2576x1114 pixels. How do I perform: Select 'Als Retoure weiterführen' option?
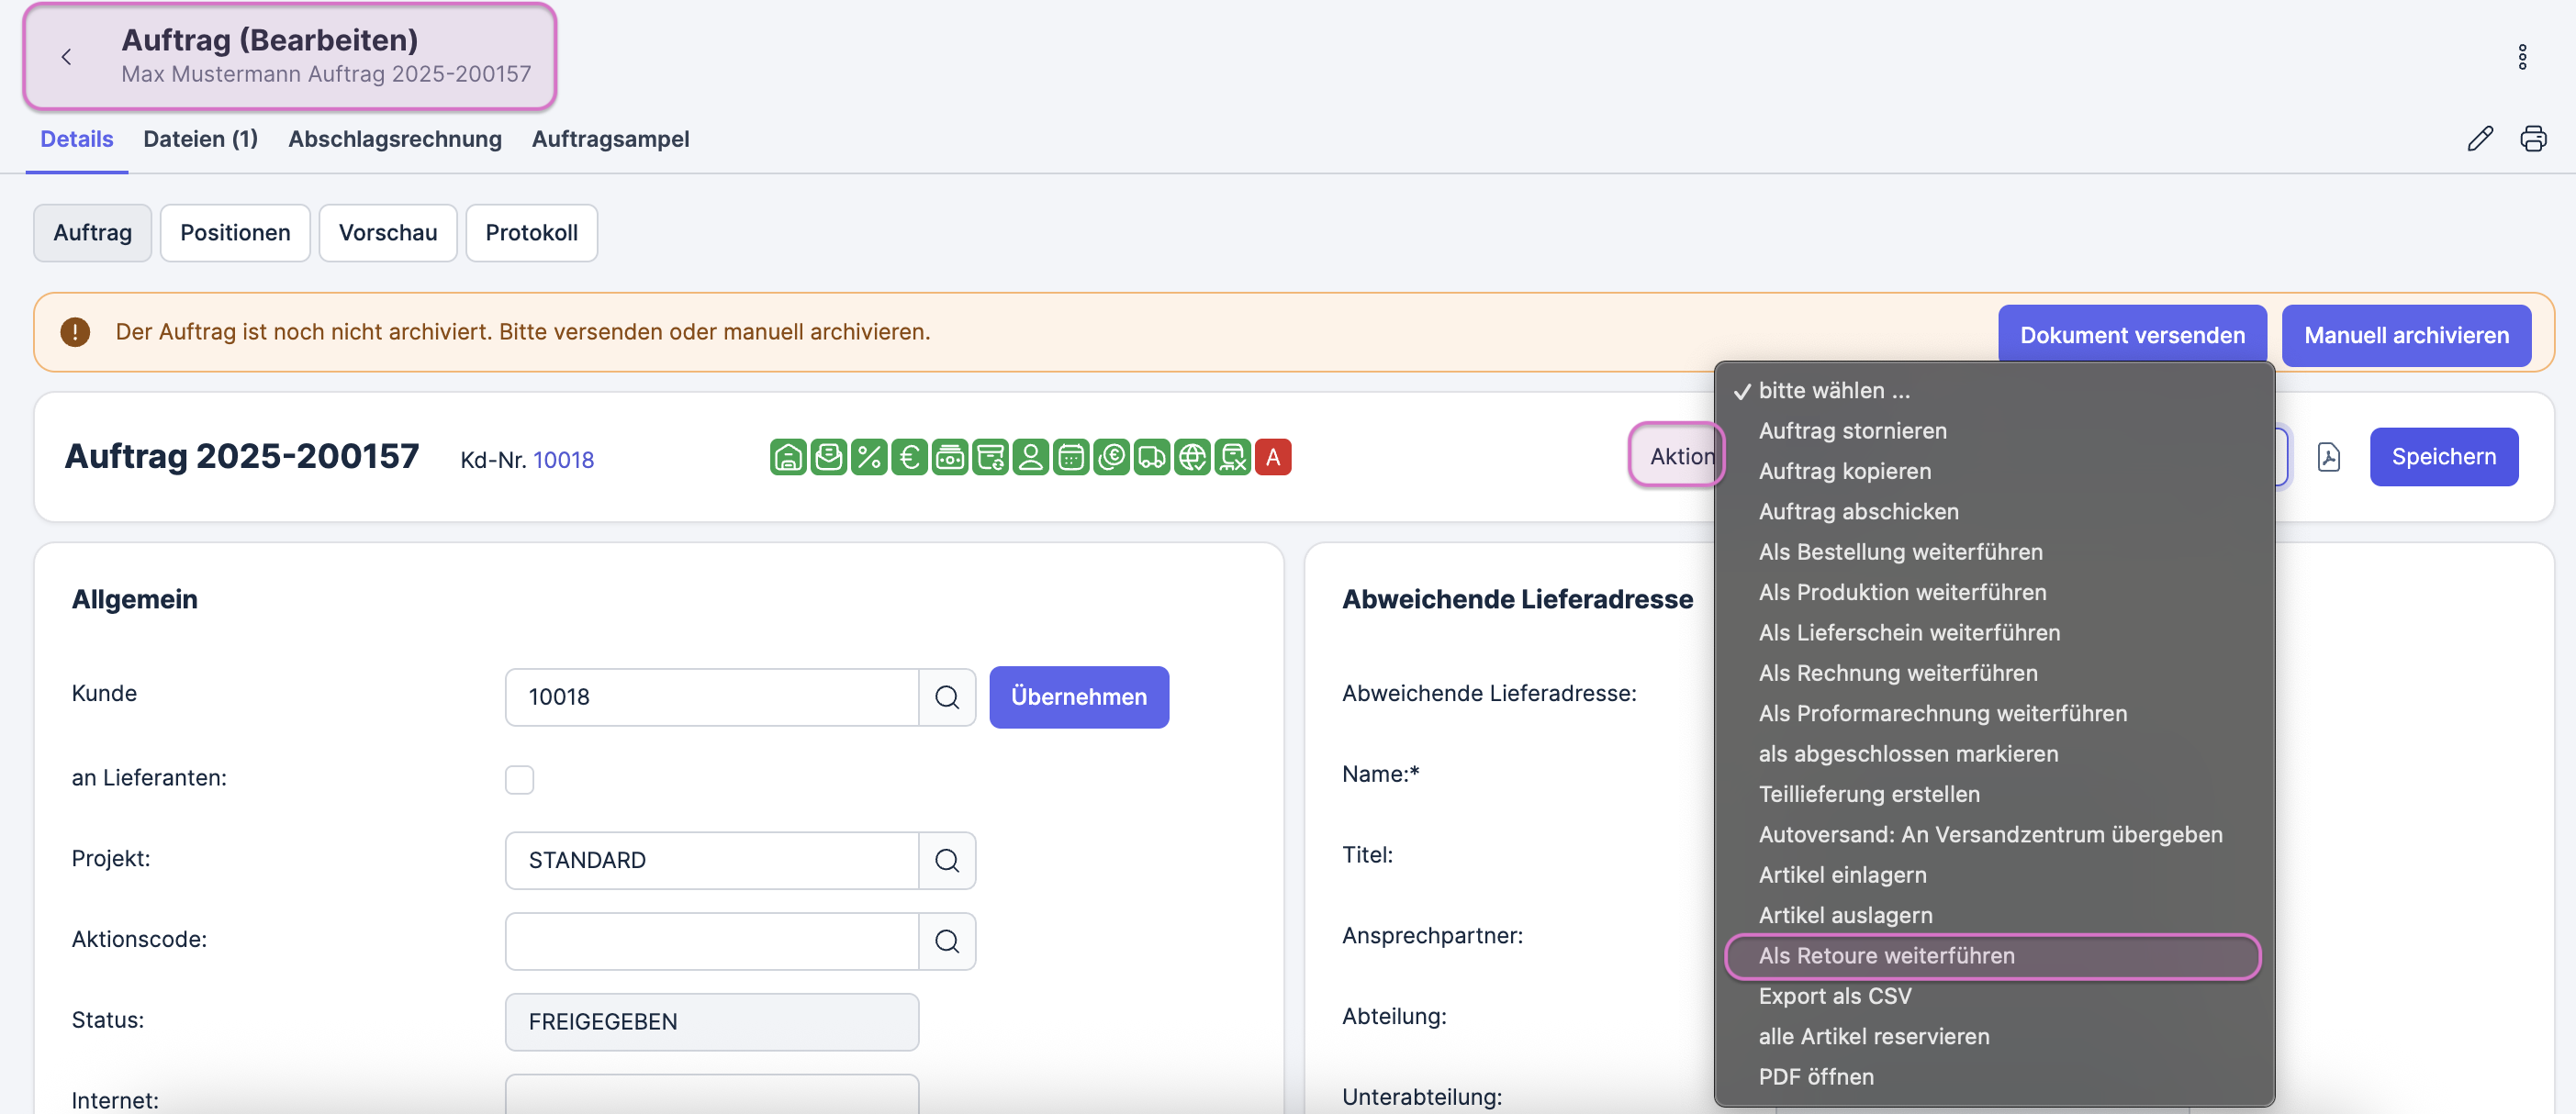(1886, 955)
